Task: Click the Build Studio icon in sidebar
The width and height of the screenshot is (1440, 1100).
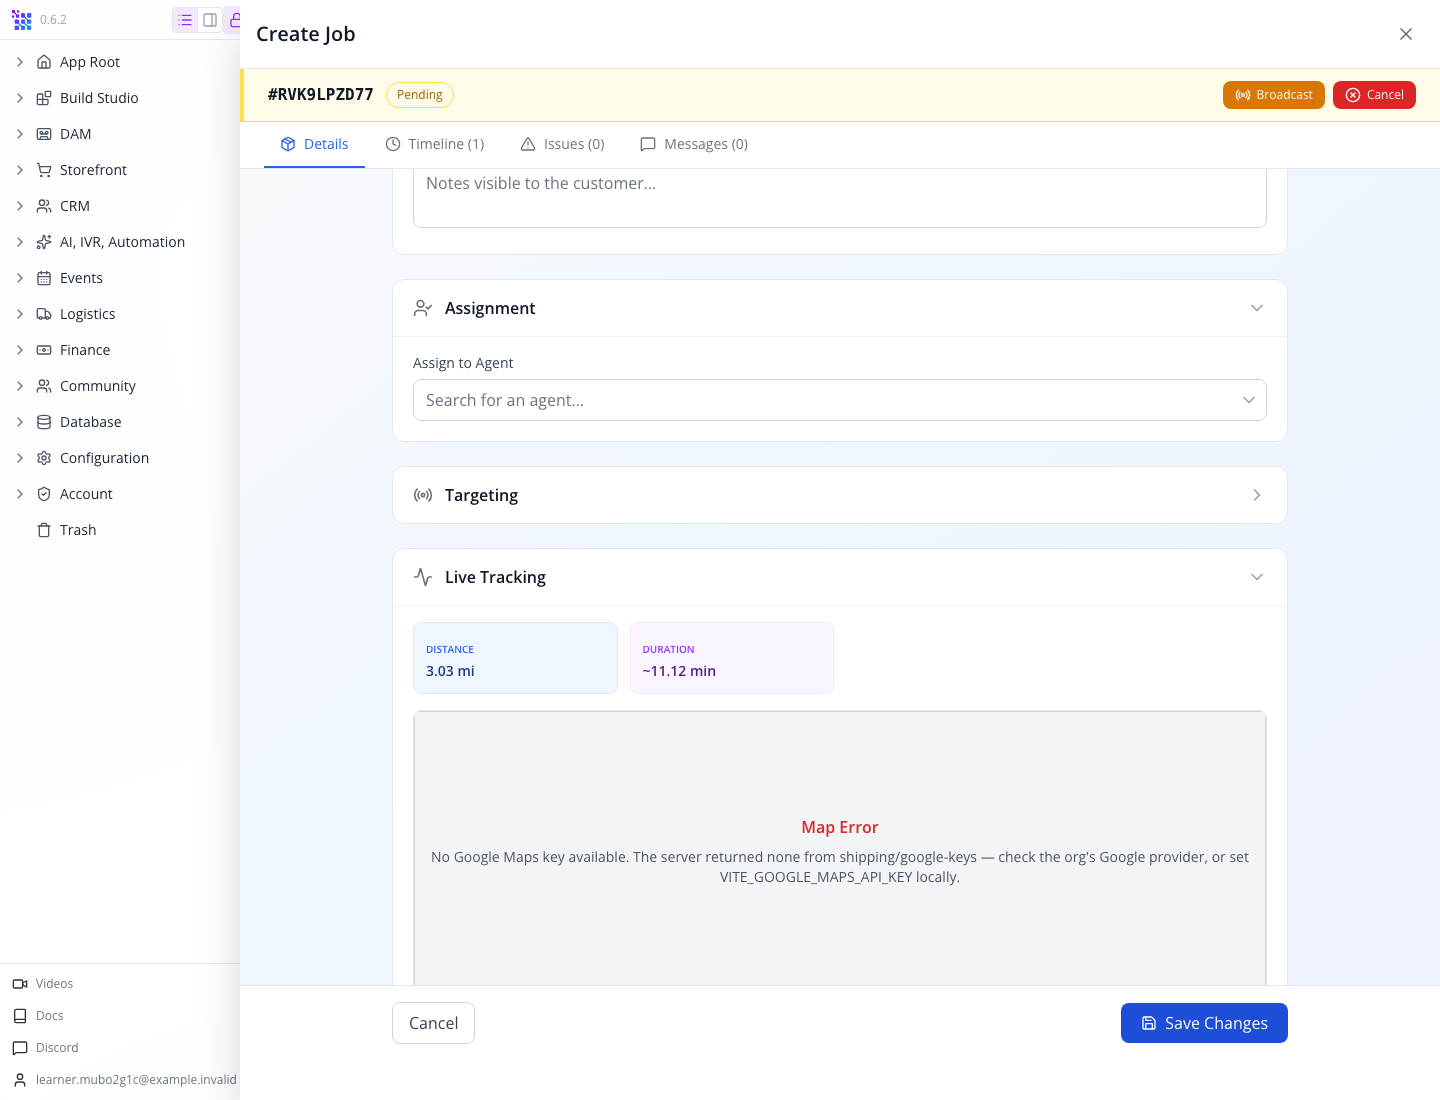Action: tap(44, 98)
